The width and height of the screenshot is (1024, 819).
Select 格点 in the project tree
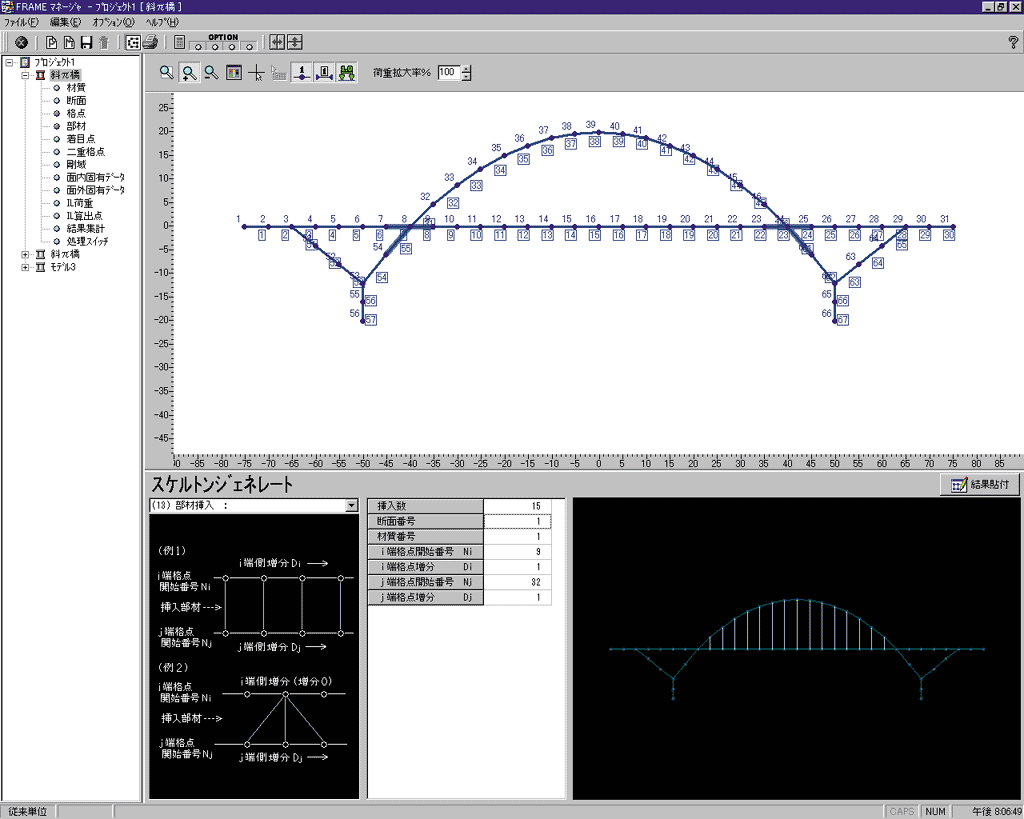[76, 113]
